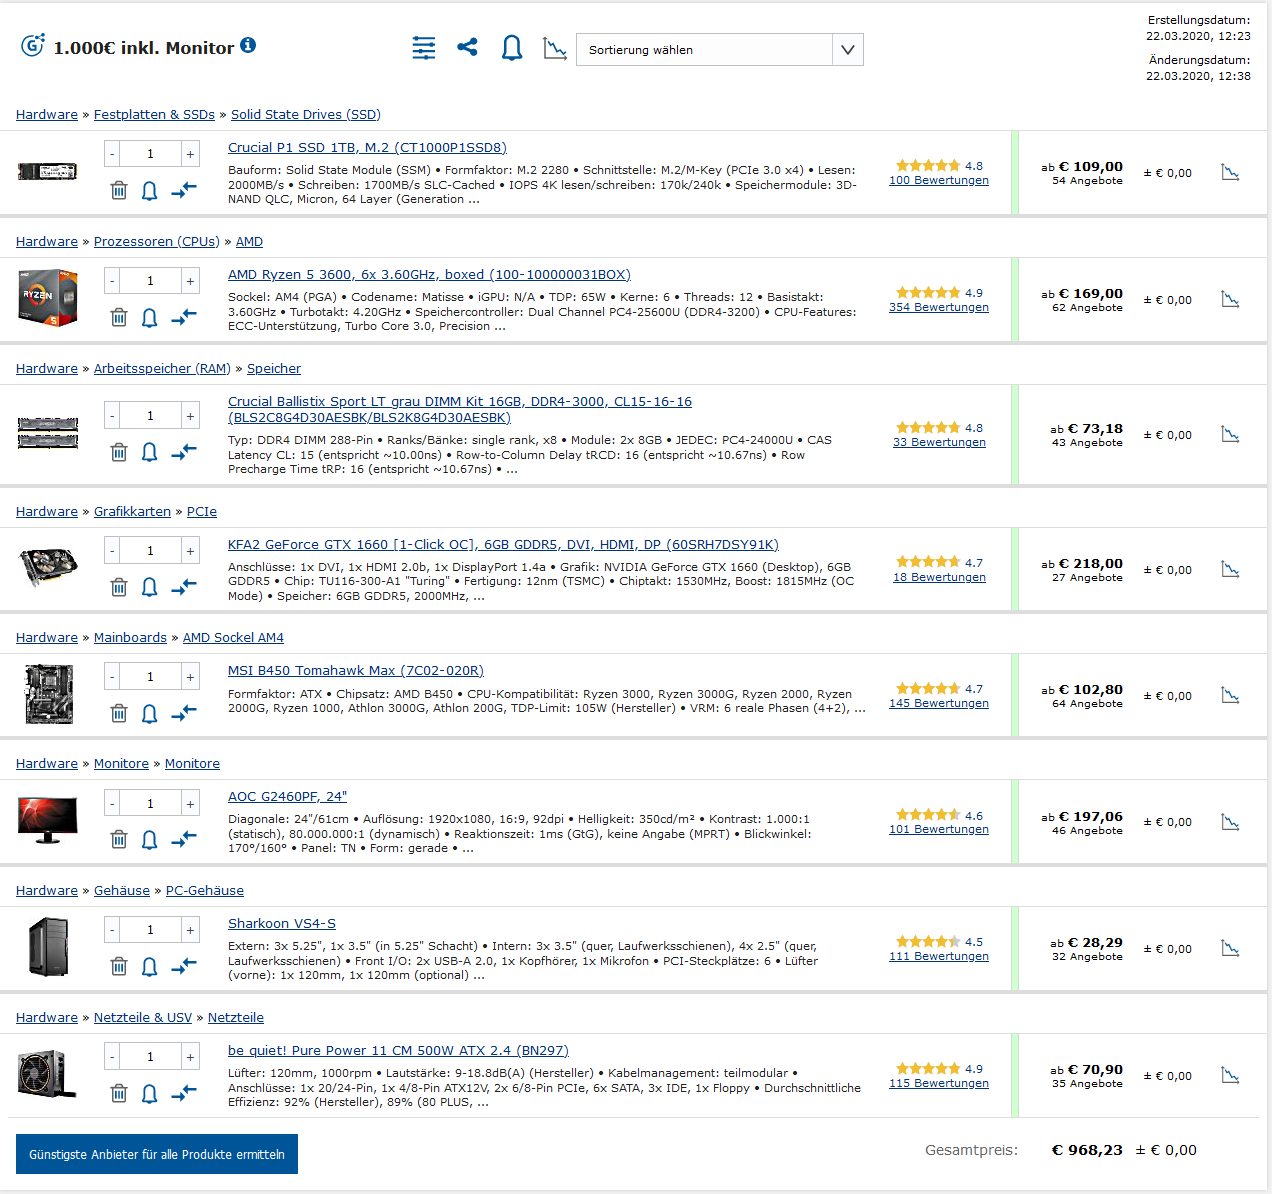Click KFA2 graphics card thumbnail
This screenshot has height=1194, width=1272.
coord(48,567)
